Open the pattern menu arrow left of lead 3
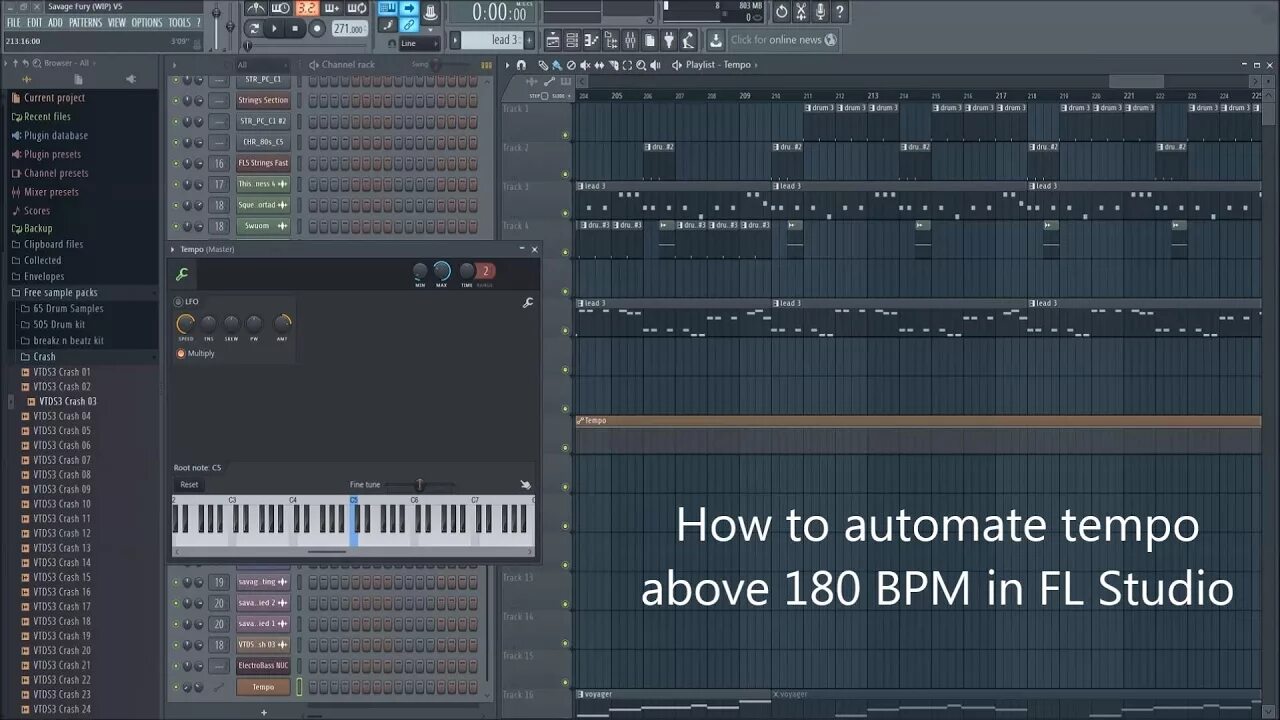This screenshot has height=720, width=1280. [456, 40]
